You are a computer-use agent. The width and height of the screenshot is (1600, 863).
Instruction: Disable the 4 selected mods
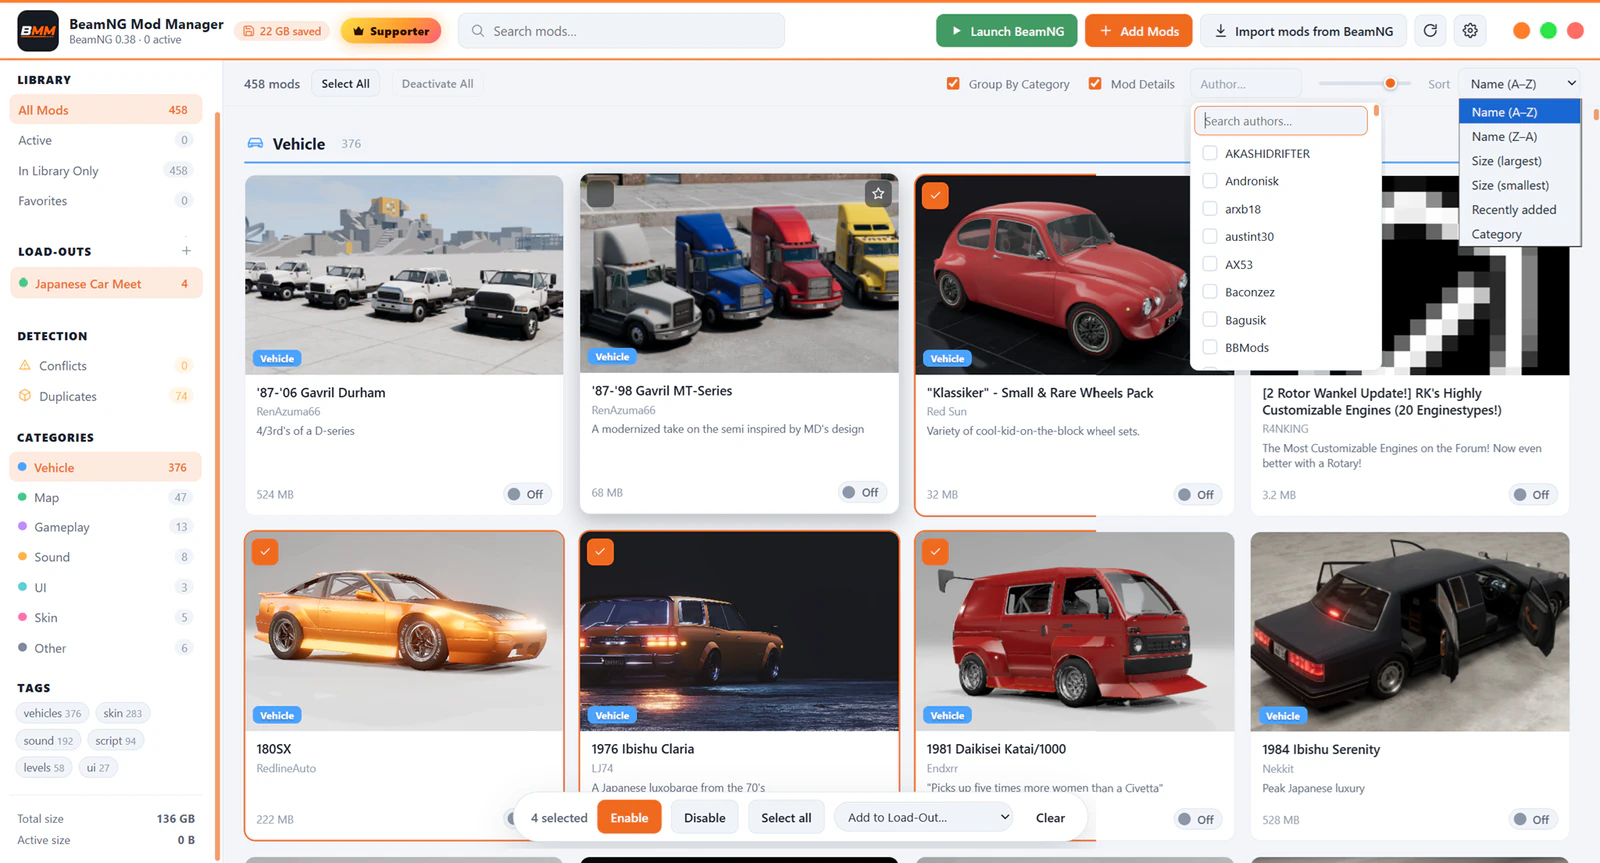point(705,818)
